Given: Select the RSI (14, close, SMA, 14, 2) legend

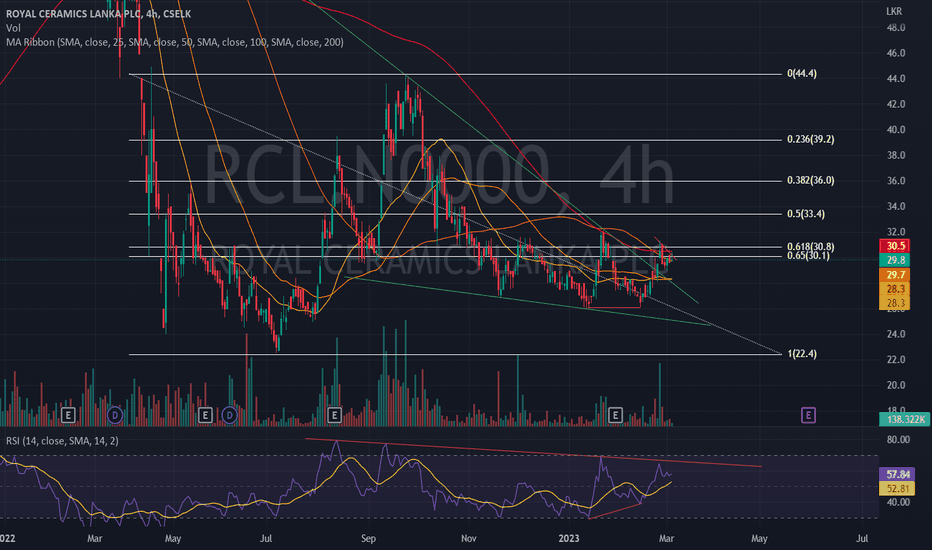Looking at the screenshot, I should click(62, 441).
